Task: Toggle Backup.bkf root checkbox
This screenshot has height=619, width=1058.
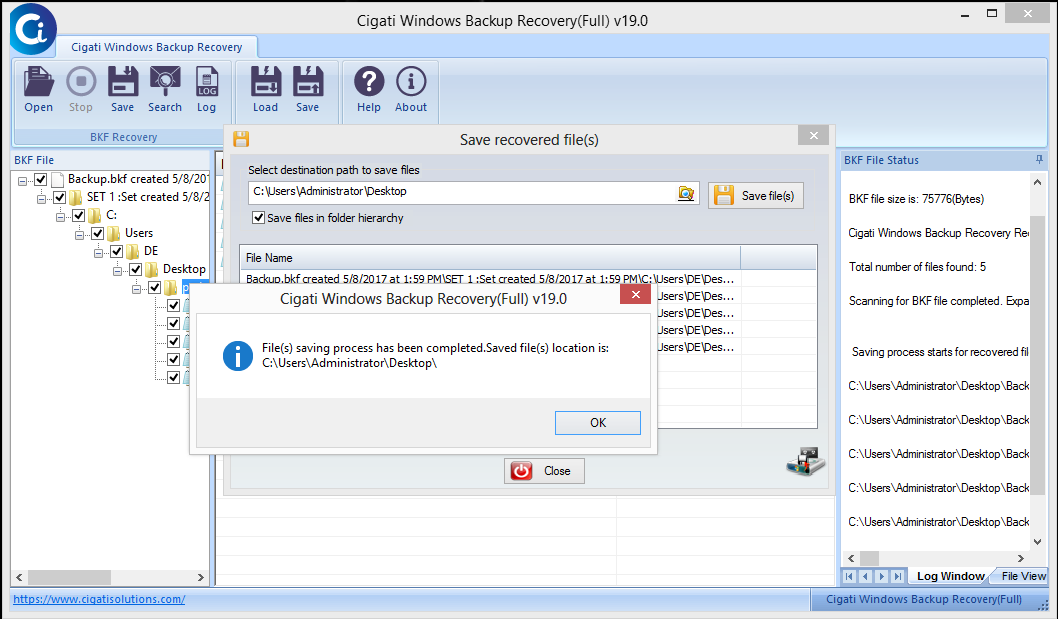Action: pos(40,180)
